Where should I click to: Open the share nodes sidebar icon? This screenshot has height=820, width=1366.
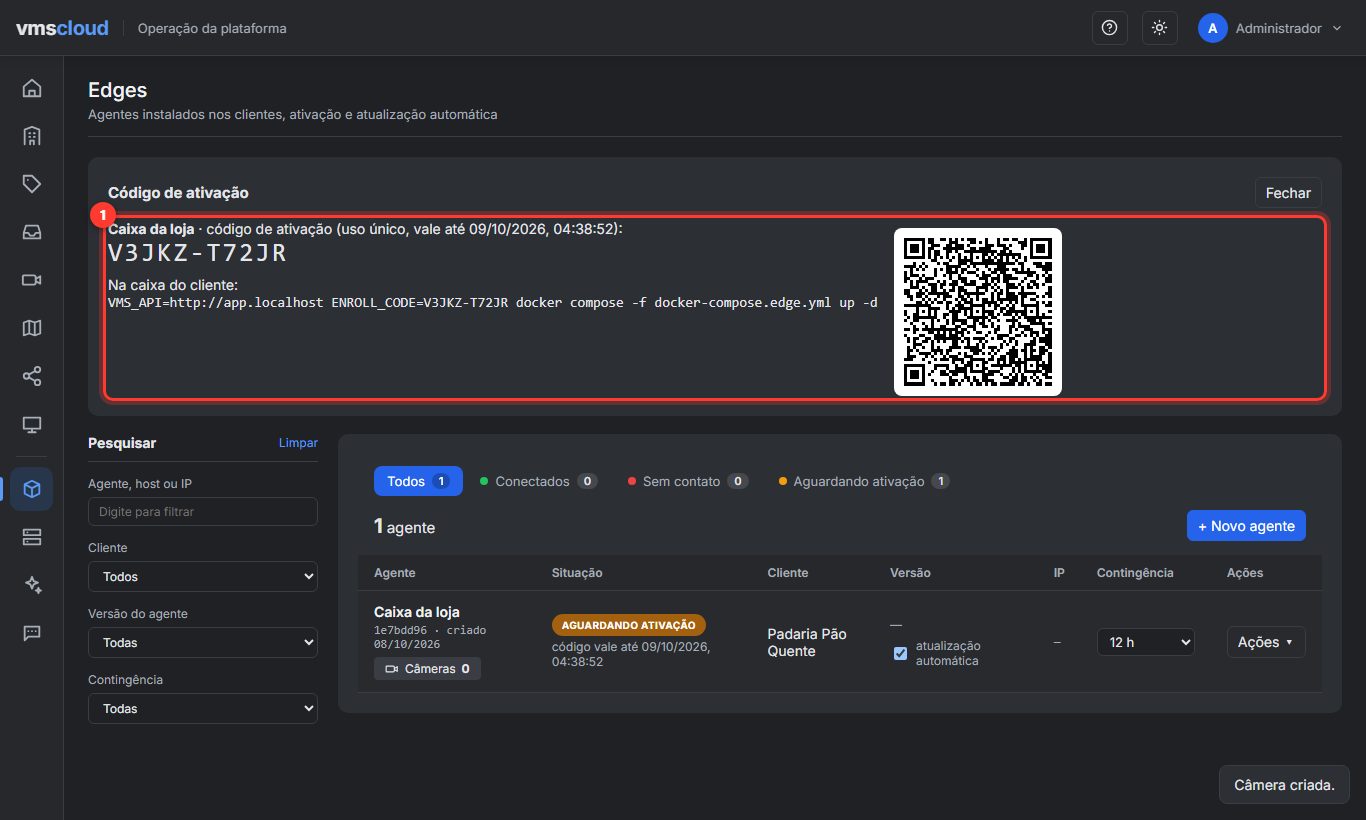(32, 376)
